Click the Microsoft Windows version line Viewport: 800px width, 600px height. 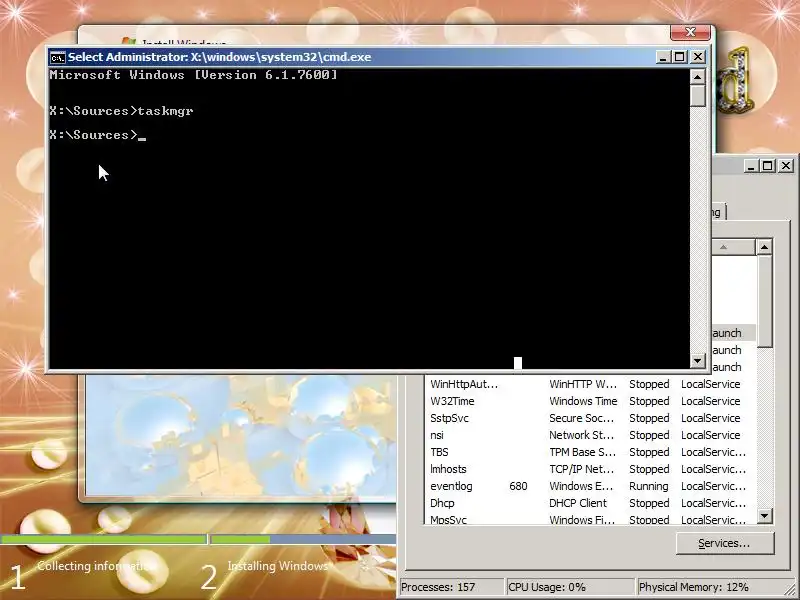(x=193, y=75)
